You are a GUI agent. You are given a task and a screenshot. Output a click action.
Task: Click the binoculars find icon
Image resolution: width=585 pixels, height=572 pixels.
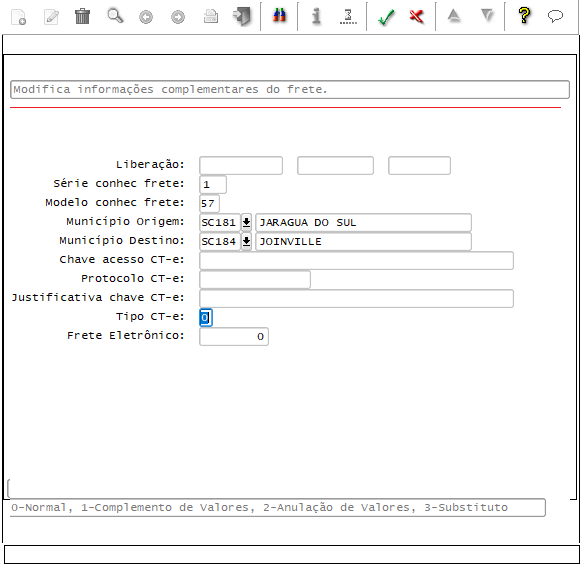pyautogui.click(x=279, y=16)
